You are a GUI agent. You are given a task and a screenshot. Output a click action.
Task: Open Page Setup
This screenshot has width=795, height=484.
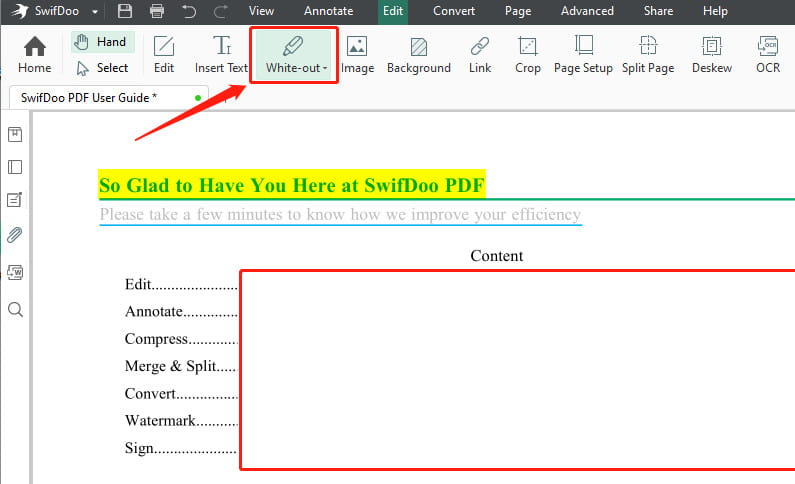[584, 55]
